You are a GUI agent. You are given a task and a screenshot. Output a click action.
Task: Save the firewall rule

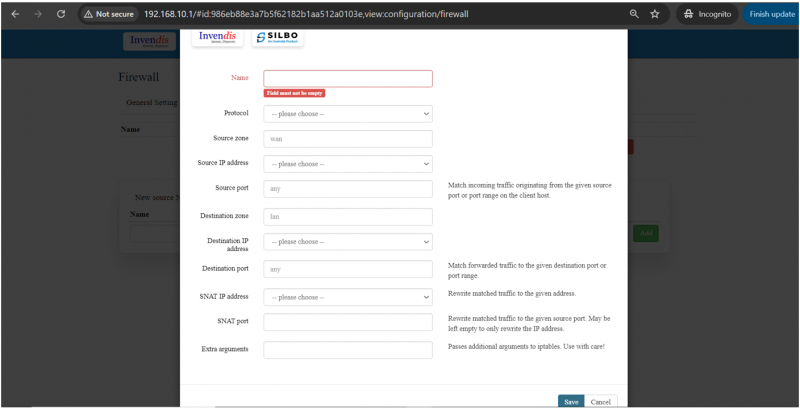tap(570, 401)
